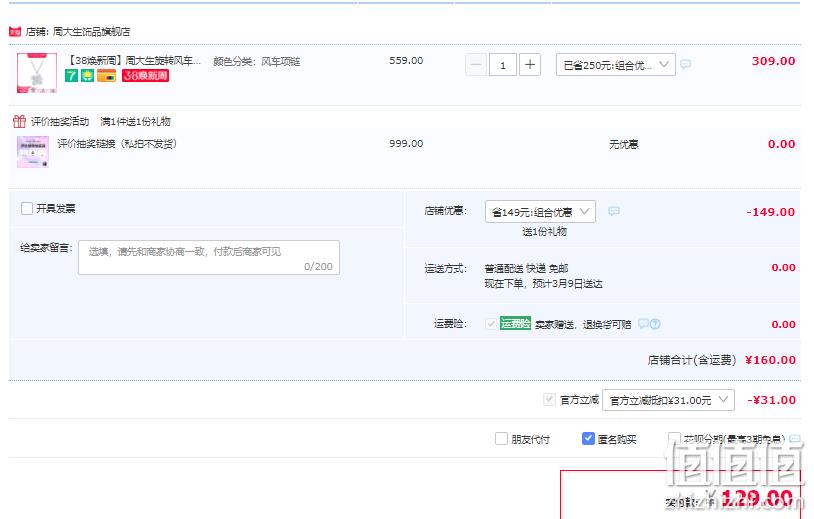Open the 省149元:组合优惠 store discount dropdown
This screenshot has height=519, width=814.
tap(540, 212)
